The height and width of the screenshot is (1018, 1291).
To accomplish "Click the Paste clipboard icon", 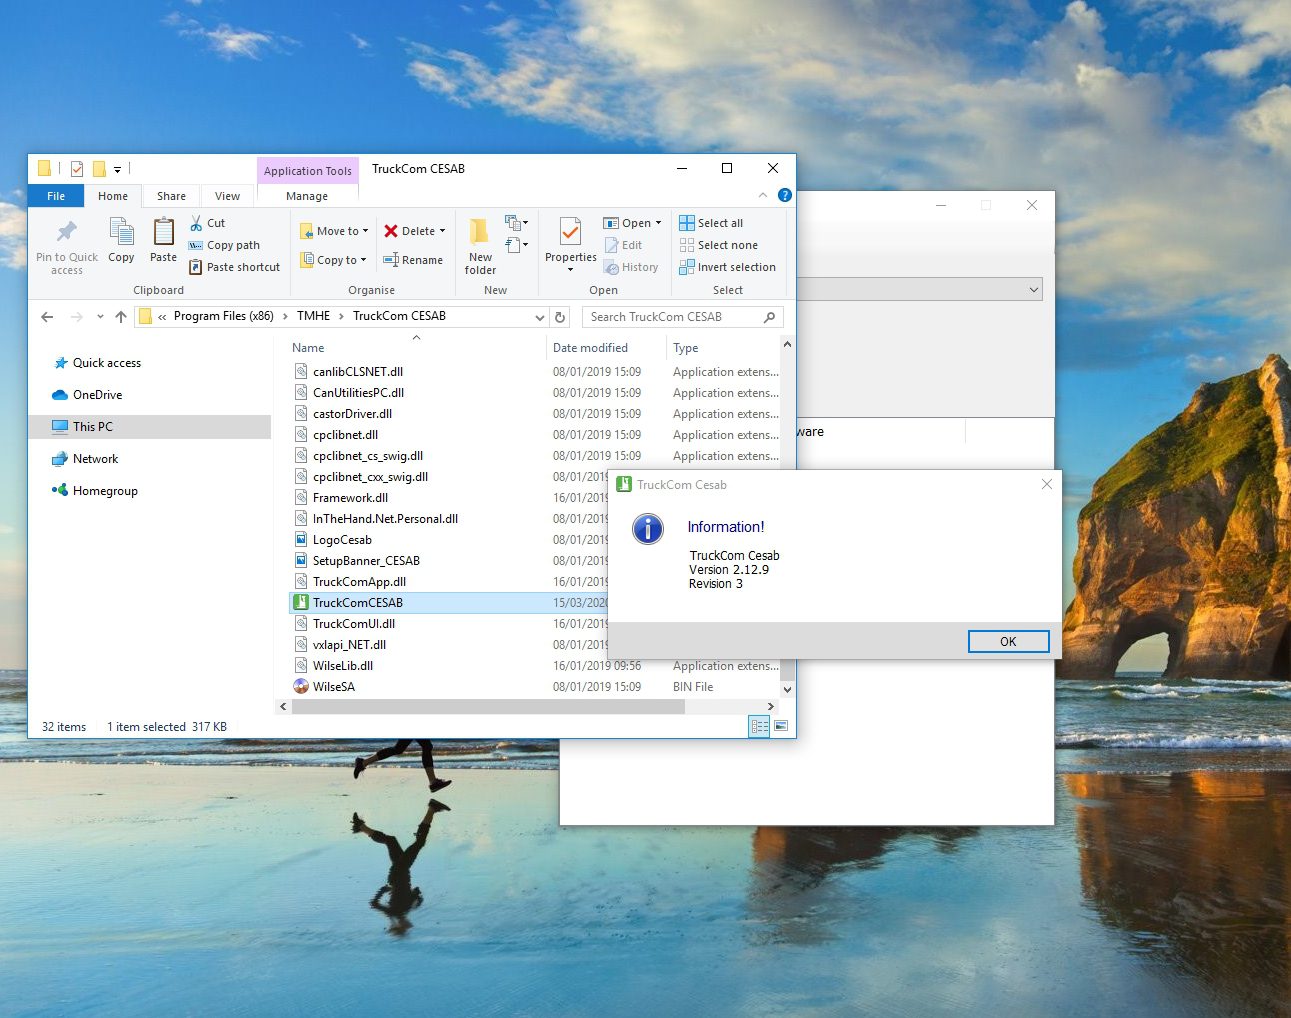I will [163, 232].
